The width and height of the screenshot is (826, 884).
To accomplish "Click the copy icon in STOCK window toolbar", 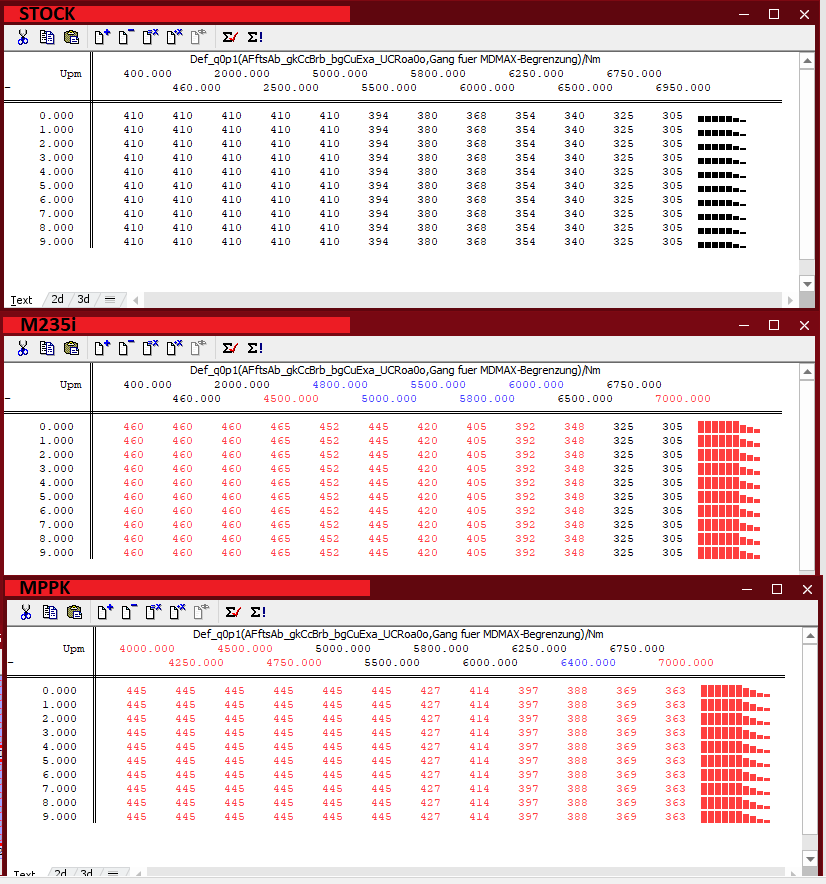I will pyautogui.click(x=47, y=37).
